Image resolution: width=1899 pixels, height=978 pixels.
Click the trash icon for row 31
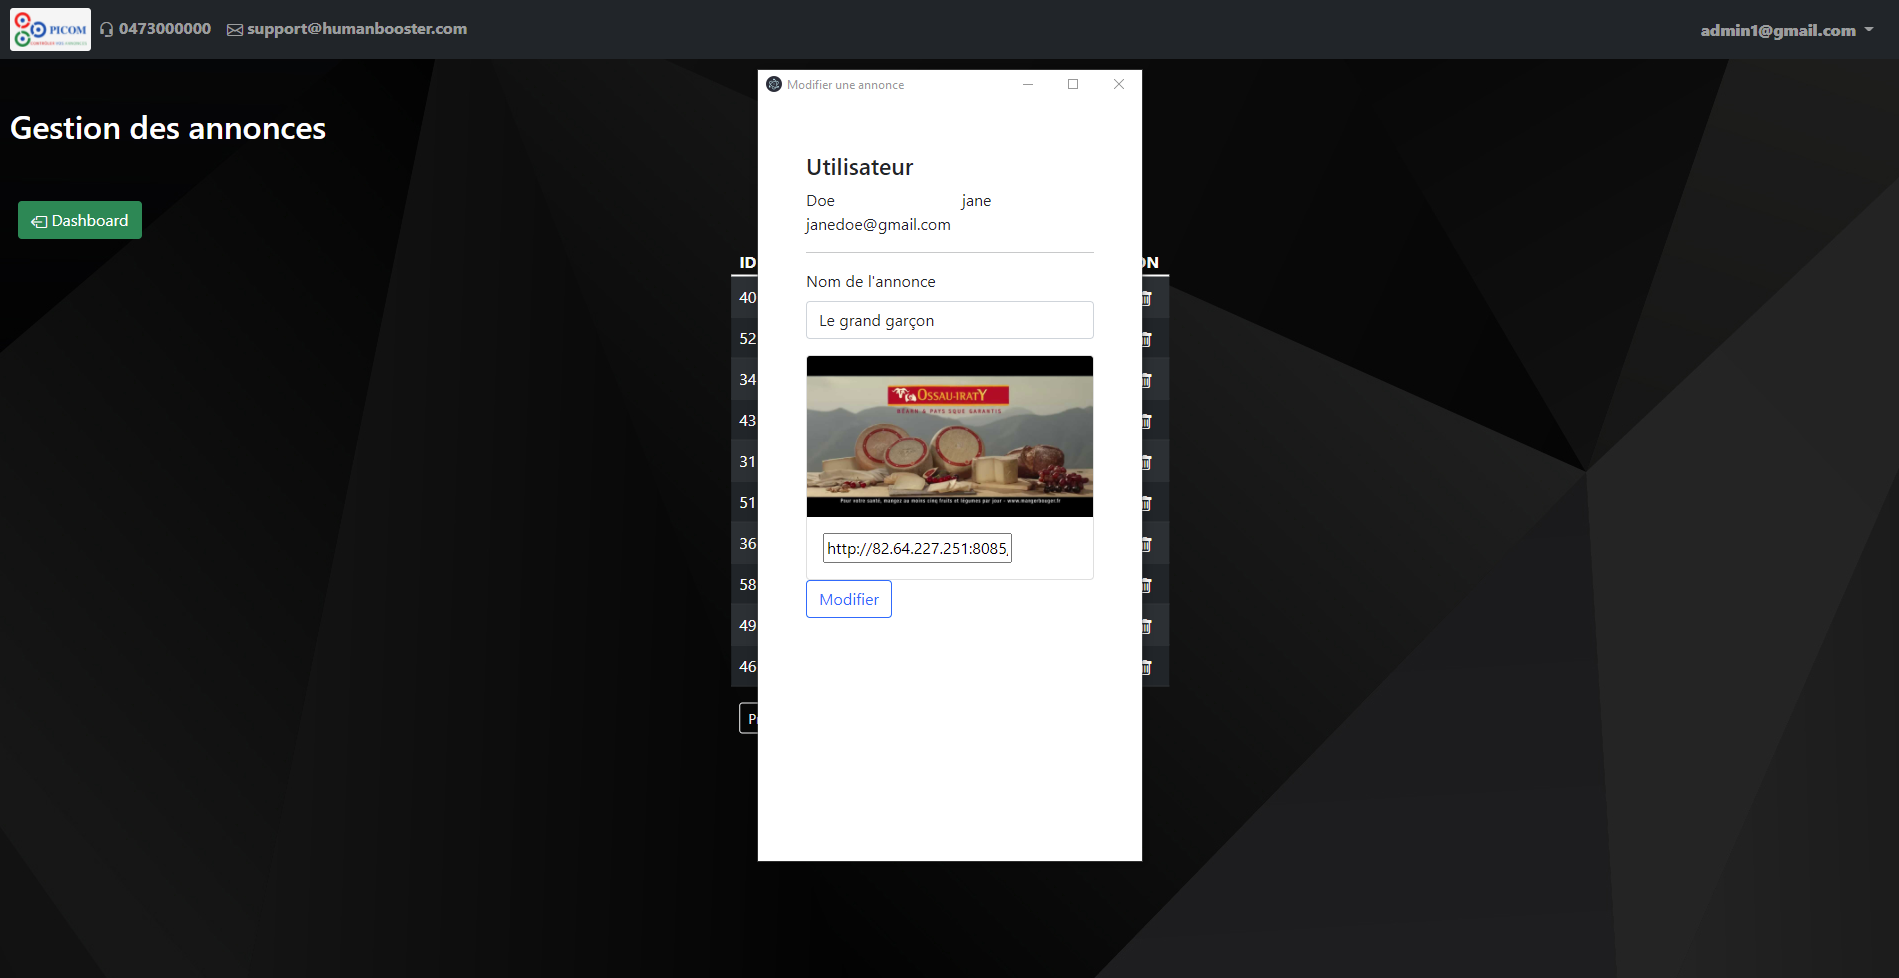coord(1147,462)
